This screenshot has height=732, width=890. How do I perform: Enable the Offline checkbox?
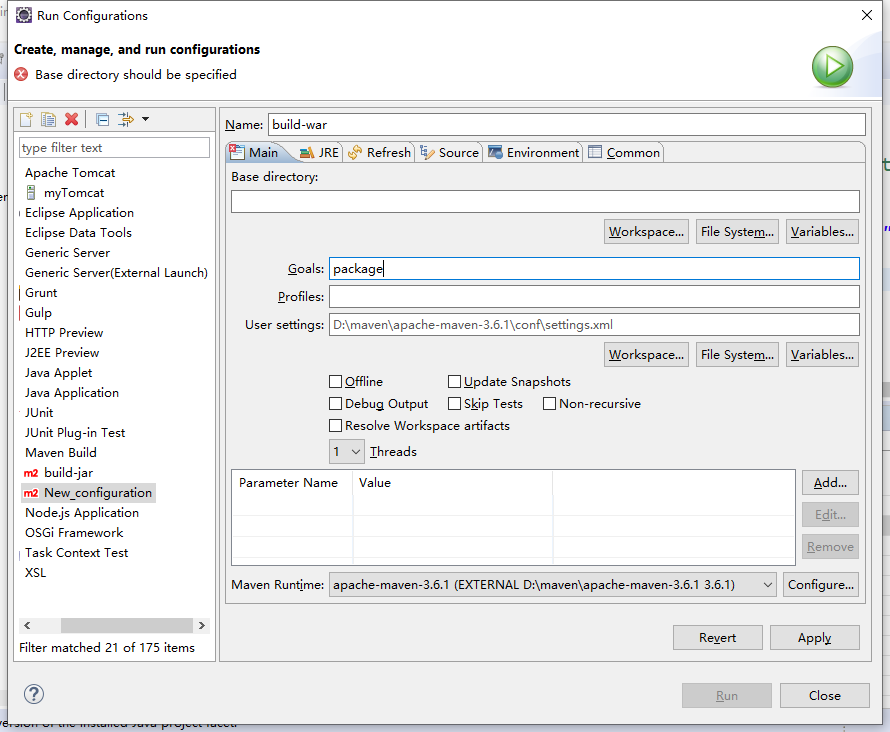point(335,381)
